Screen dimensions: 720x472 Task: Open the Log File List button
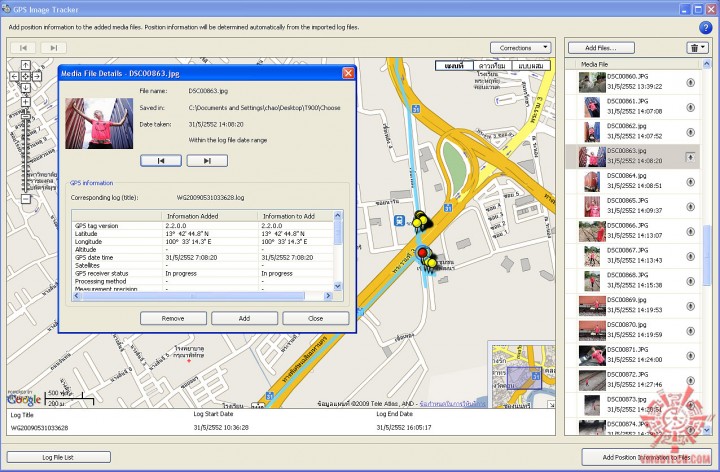pos(58,457)
